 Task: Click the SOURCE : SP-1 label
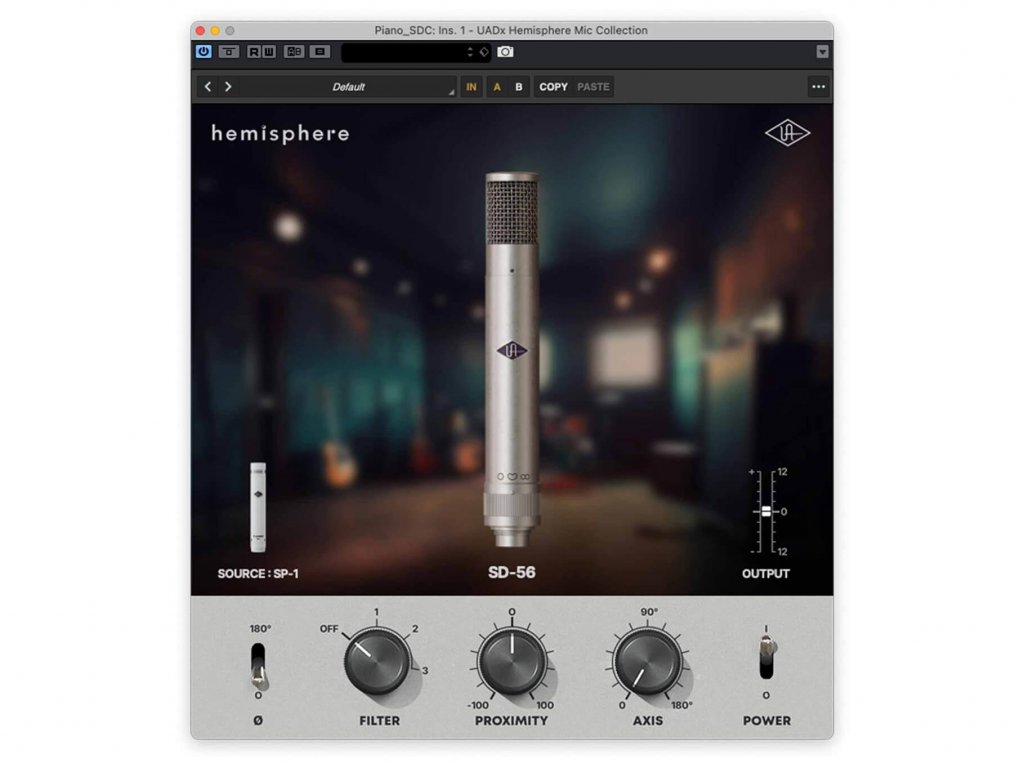click(258, 573)
